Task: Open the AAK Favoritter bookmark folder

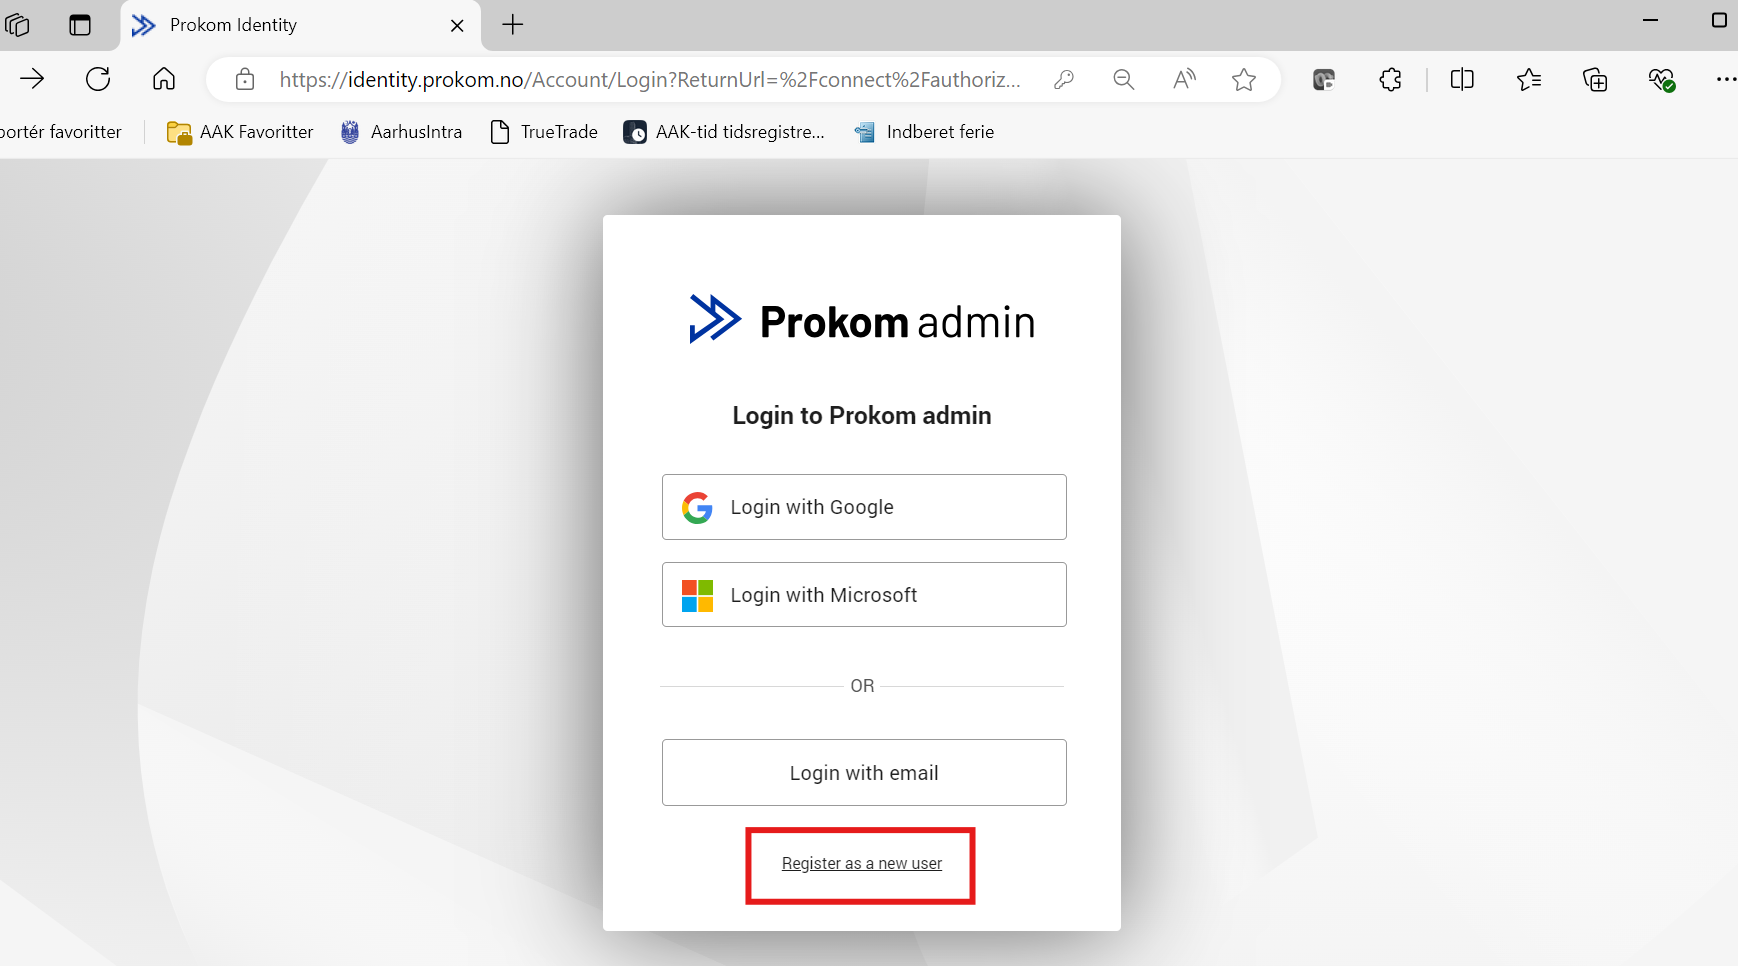Action: 240,132
